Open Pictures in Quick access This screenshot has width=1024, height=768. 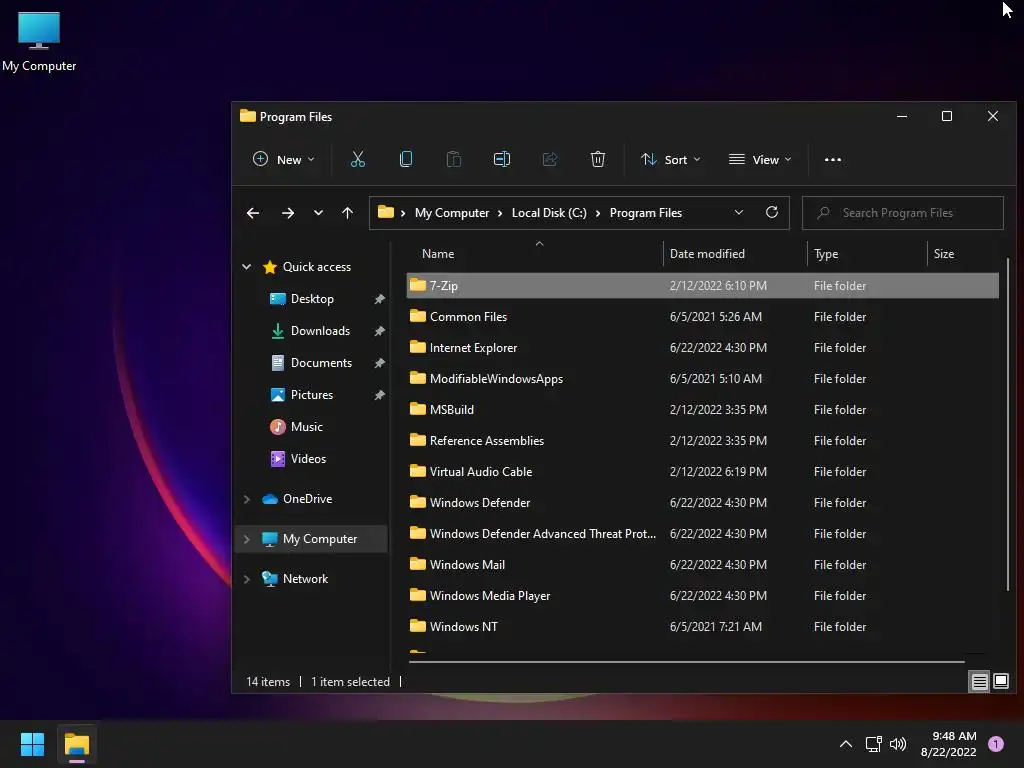(312, 395)
